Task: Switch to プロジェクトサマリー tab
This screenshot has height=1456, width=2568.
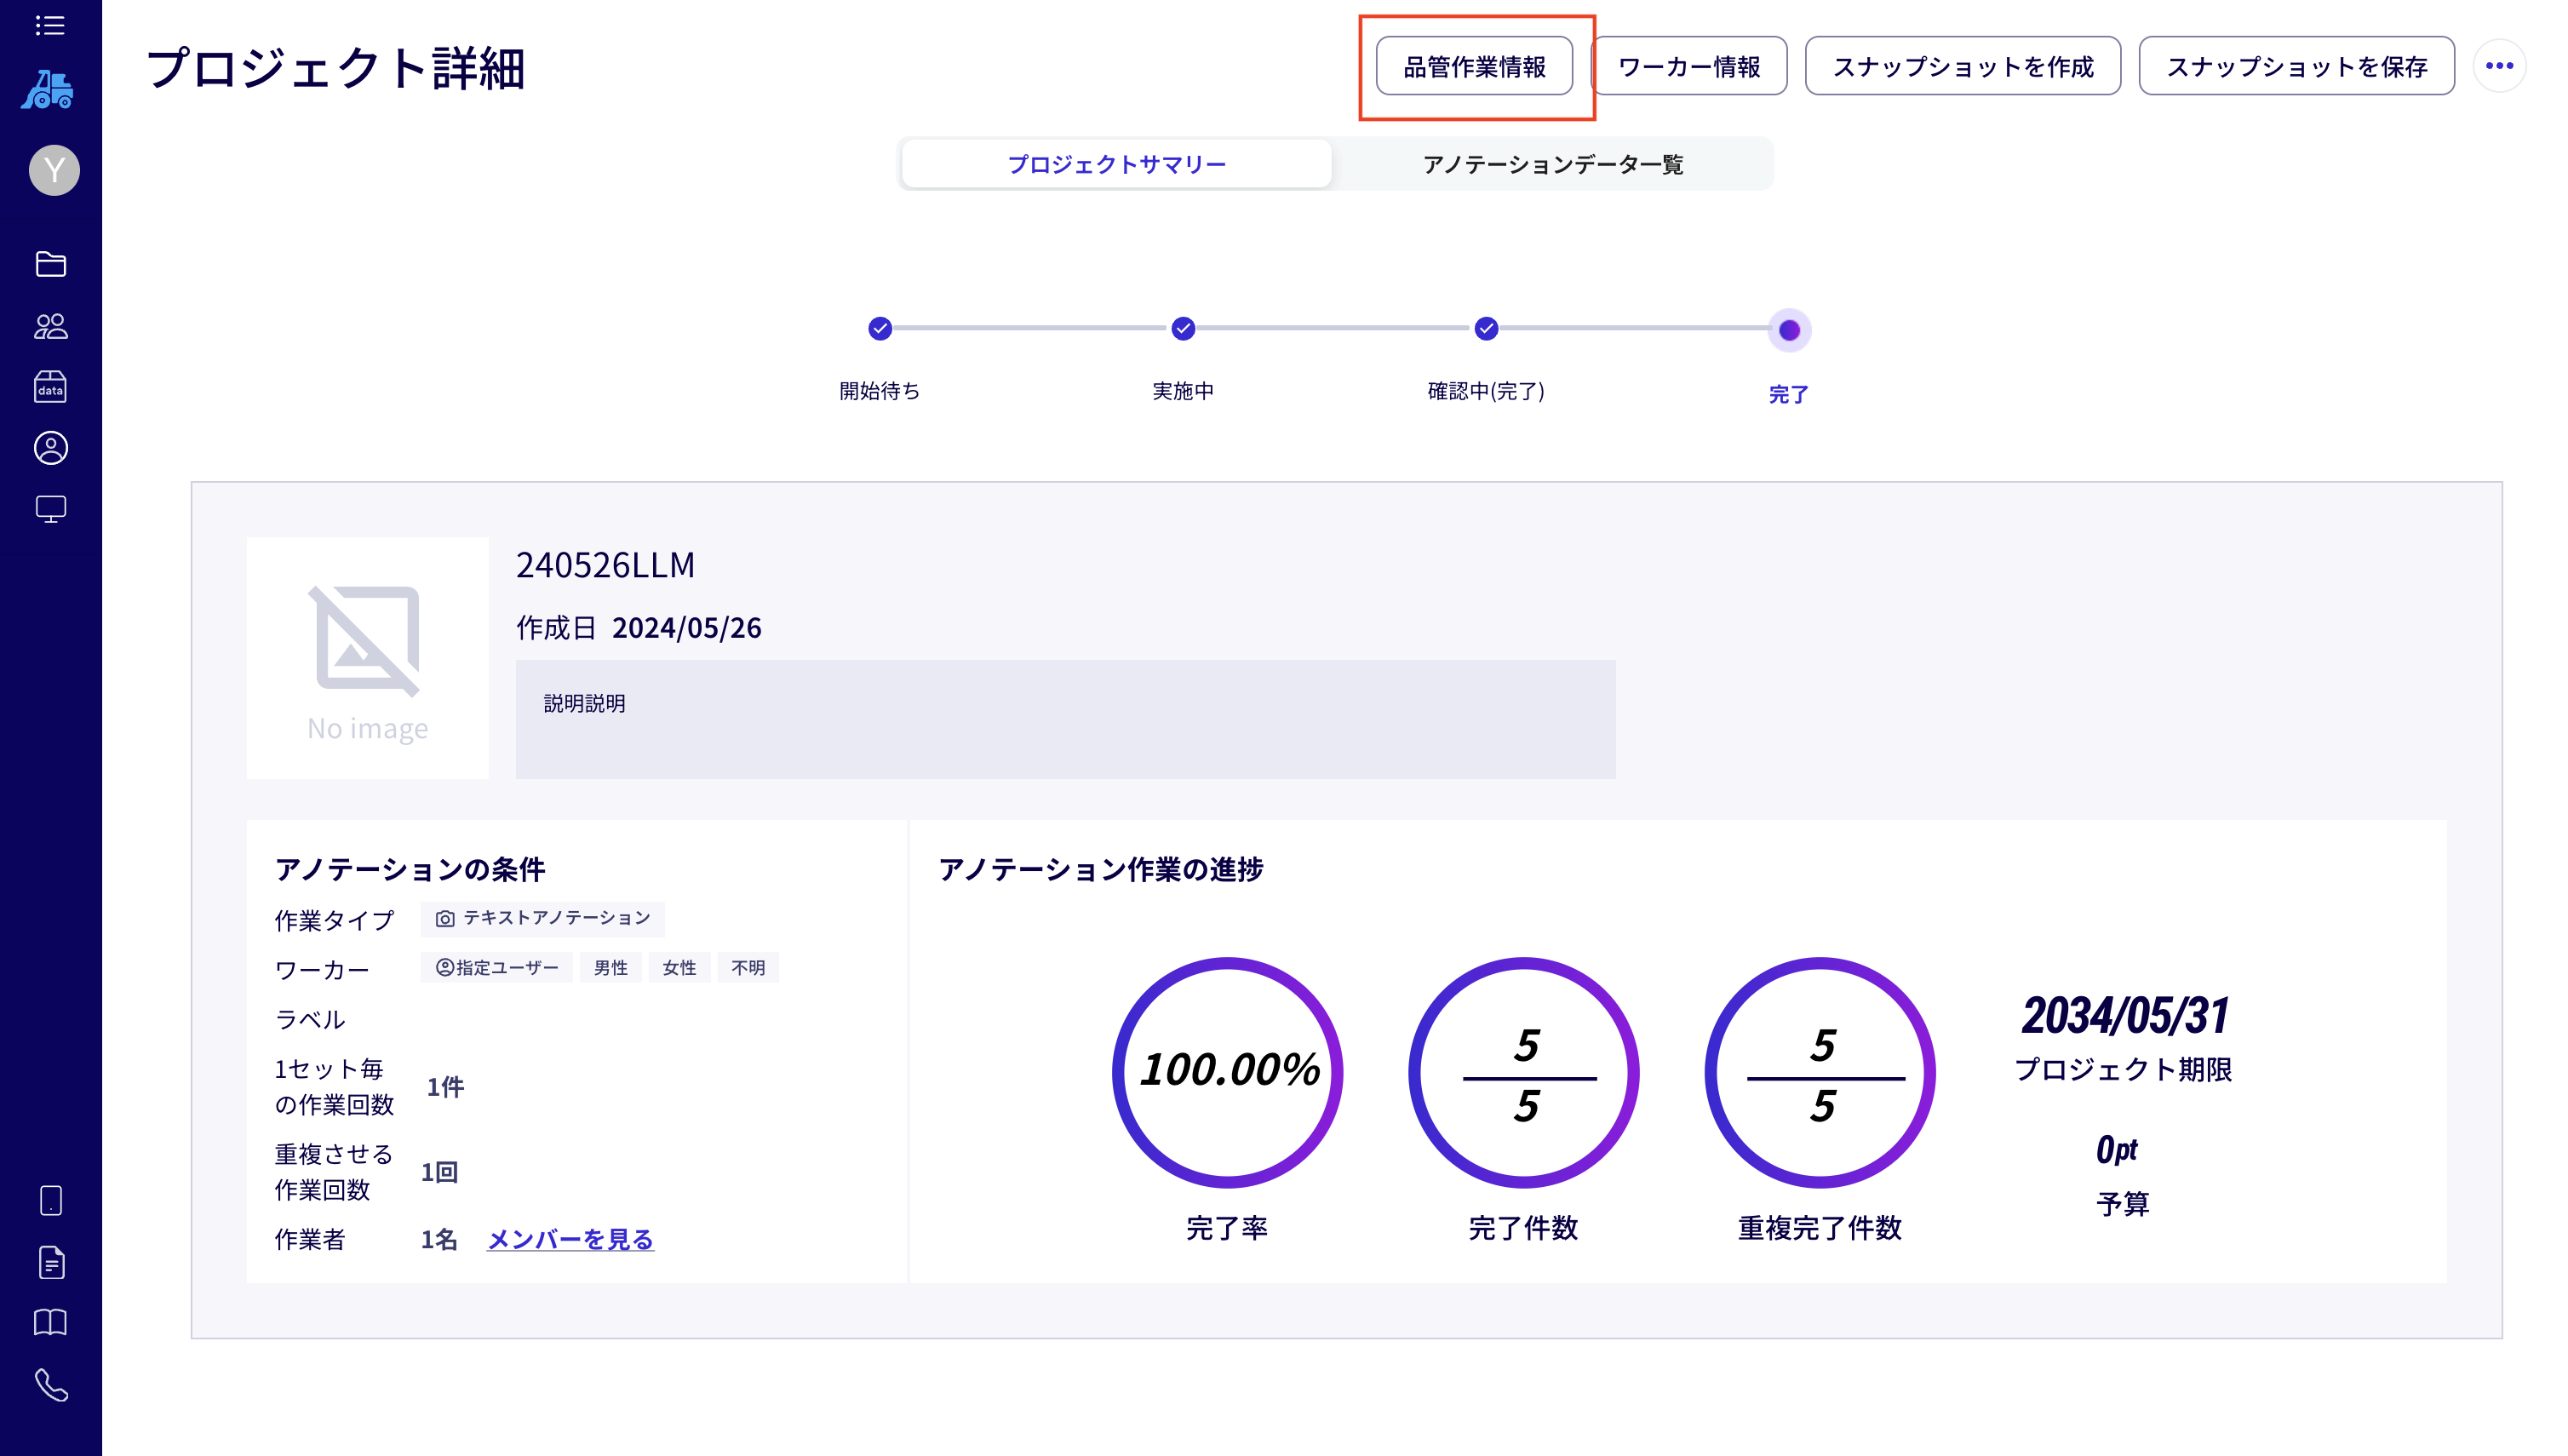Action: (x=1116, y=164)
